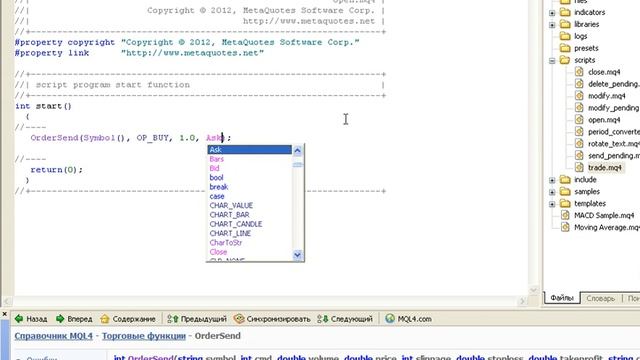The height and width of the screenshot is (360, 640).
Task: Click the int start() code line
Action: [x=43, y=106]
